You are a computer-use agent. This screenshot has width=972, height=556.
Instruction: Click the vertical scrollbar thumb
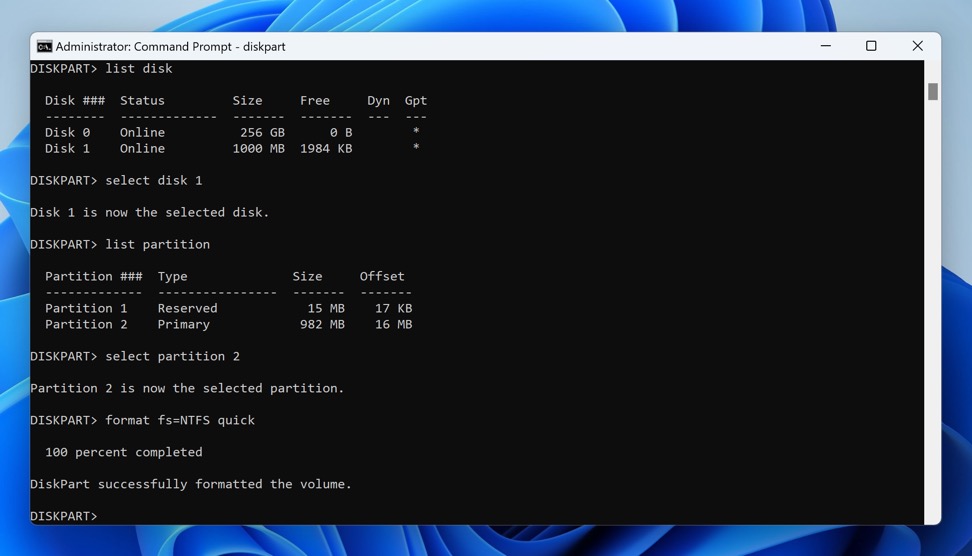point(933,91)
